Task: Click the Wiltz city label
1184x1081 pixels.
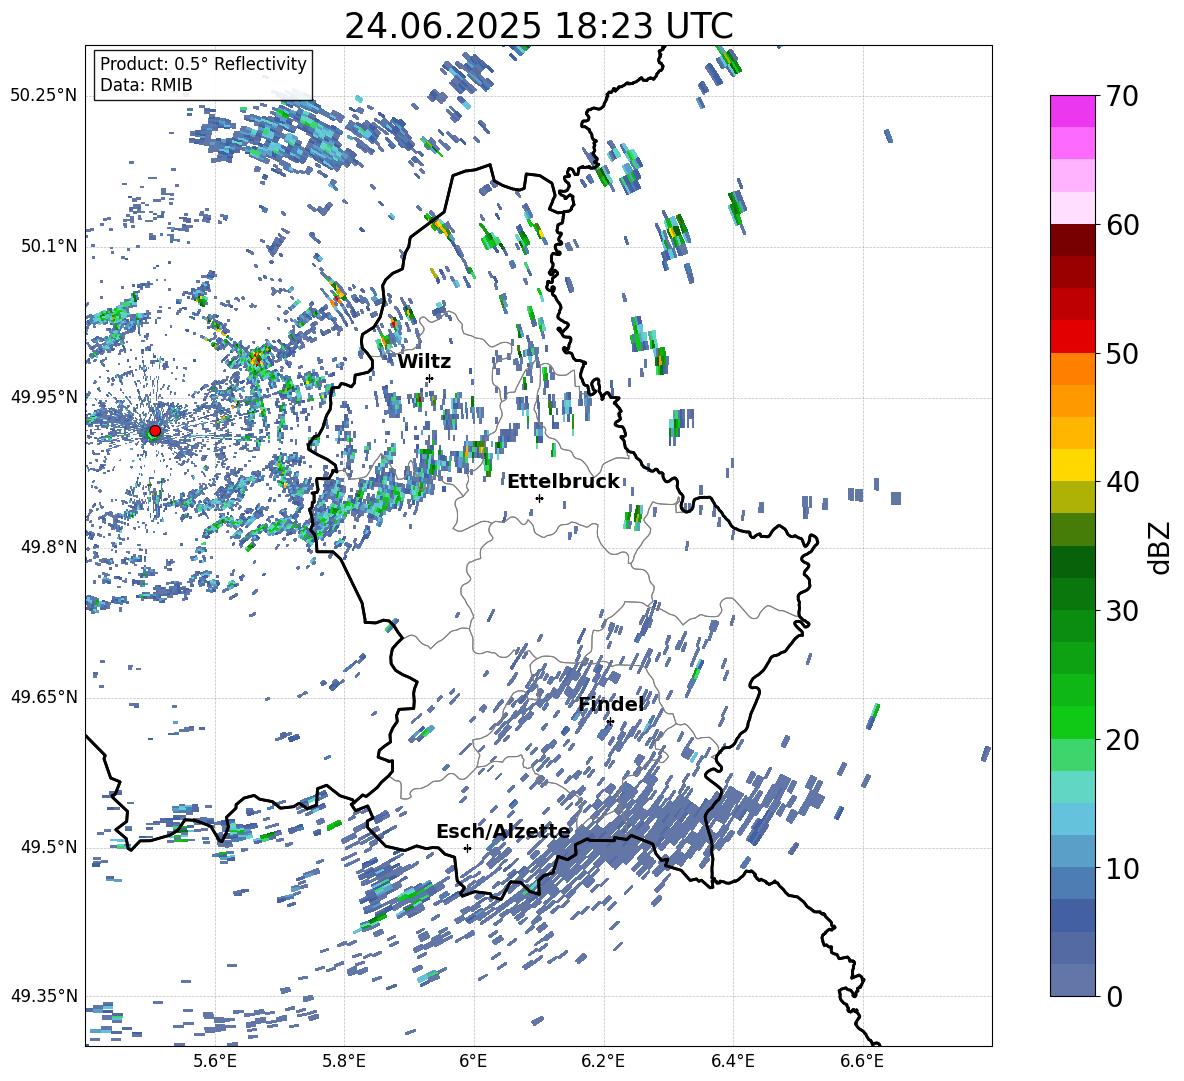Action: click(424, 362)
